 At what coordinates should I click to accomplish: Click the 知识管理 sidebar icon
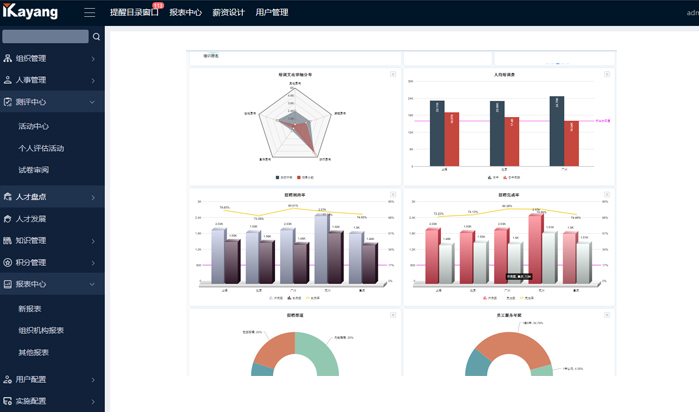pyautogui.click(x=8, y=240)
